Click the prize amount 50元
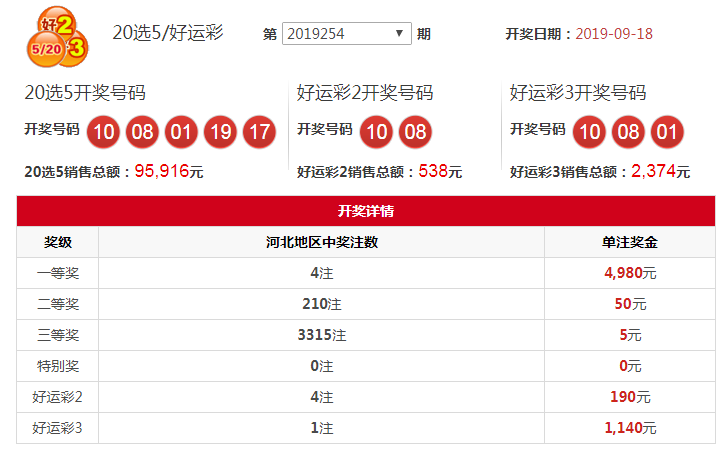This screenshot has height=451, width=722. [630, 304]
